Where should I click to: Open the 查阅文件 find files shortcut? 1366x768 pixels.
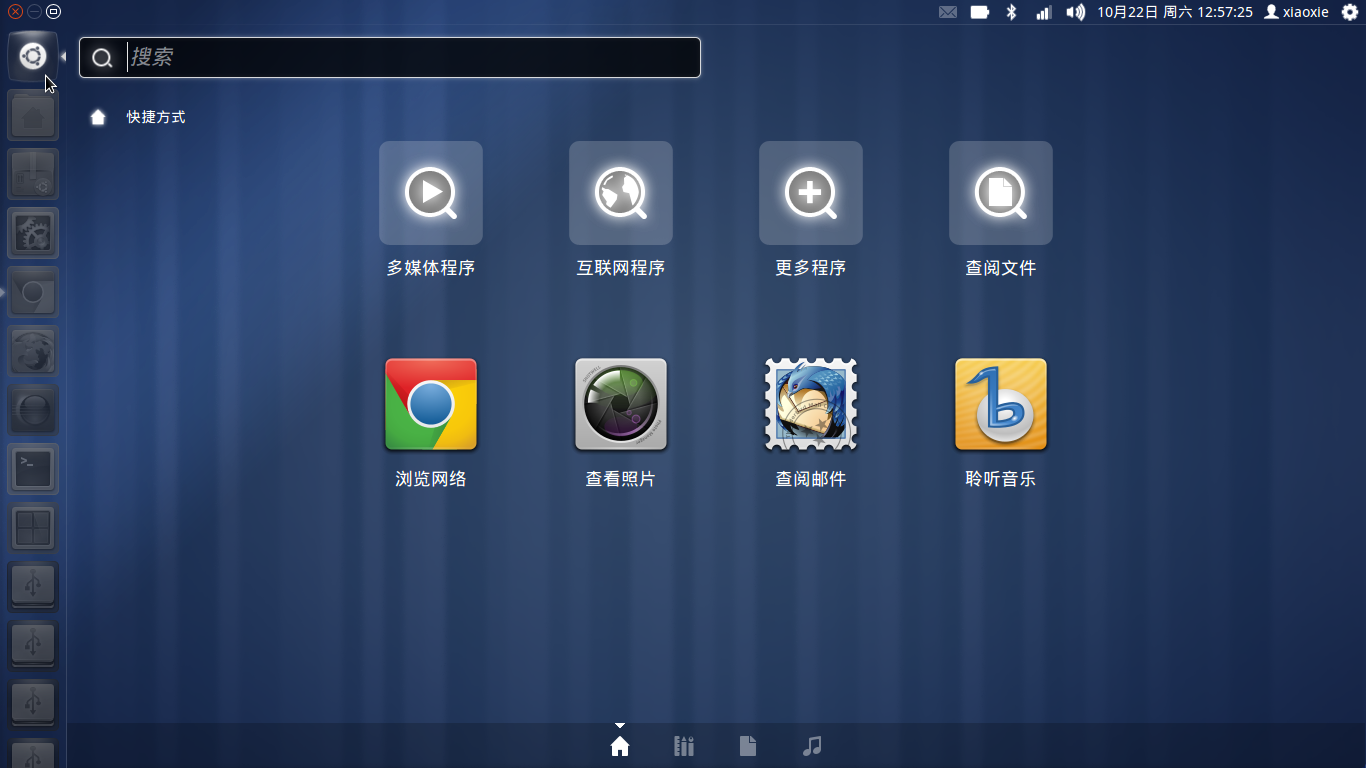[1001, 193]
